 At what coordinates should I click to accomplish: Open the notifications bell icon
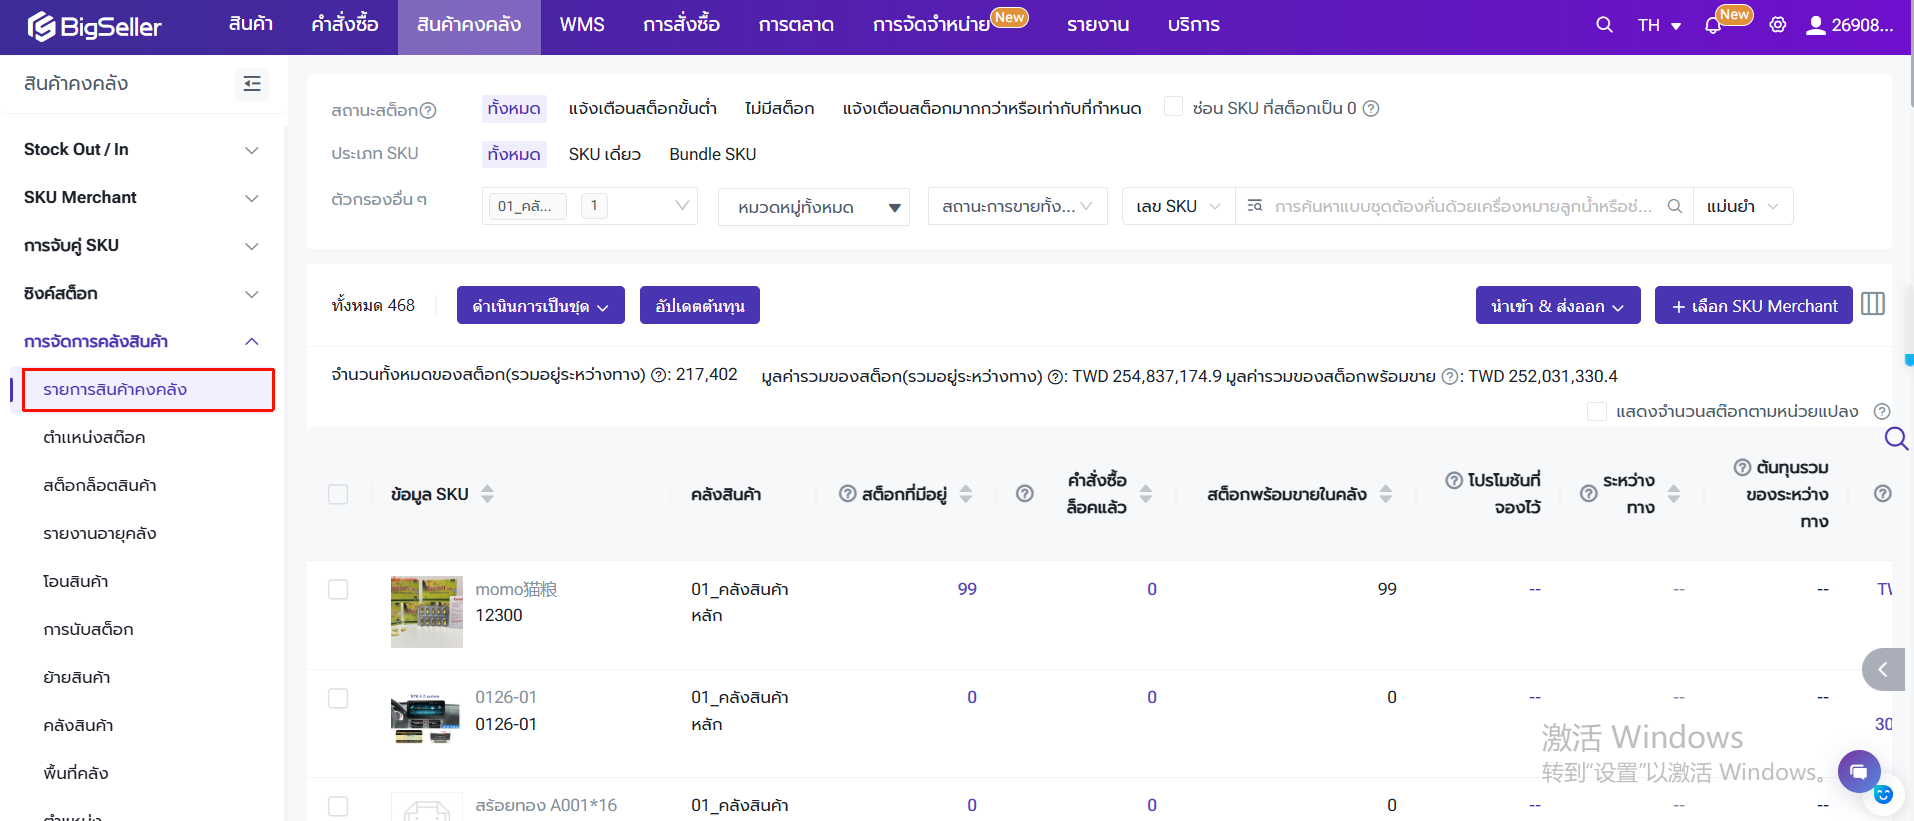coord(1713,26)
